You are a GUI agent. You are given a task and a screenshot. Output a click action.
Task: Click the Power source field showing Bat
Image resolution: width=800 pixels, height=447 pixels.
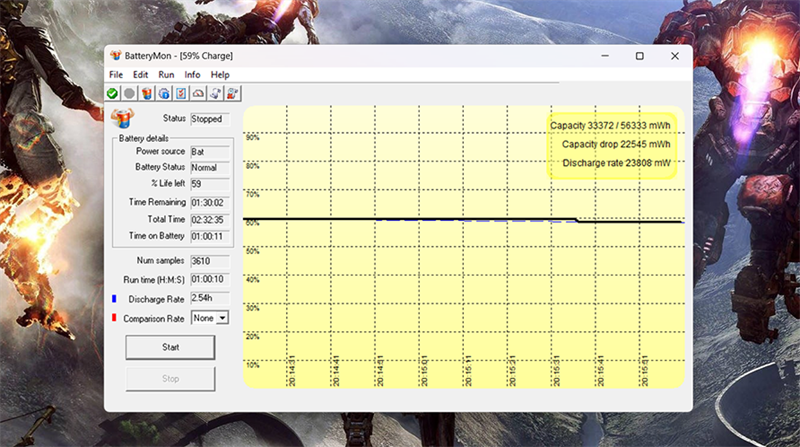pyautogui.click(x=210, y=152)
